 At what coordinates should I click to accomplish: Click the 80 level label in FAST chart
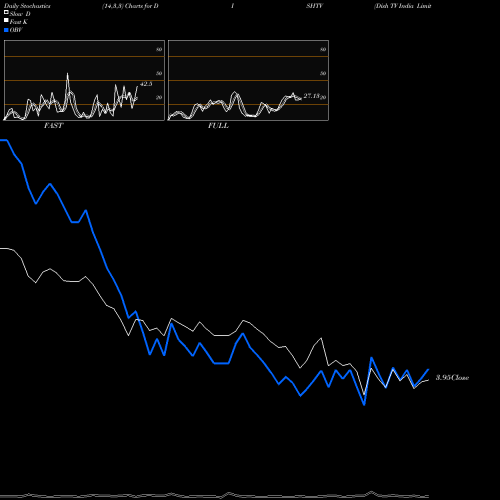pyautogui.click(x=159, y=49)
